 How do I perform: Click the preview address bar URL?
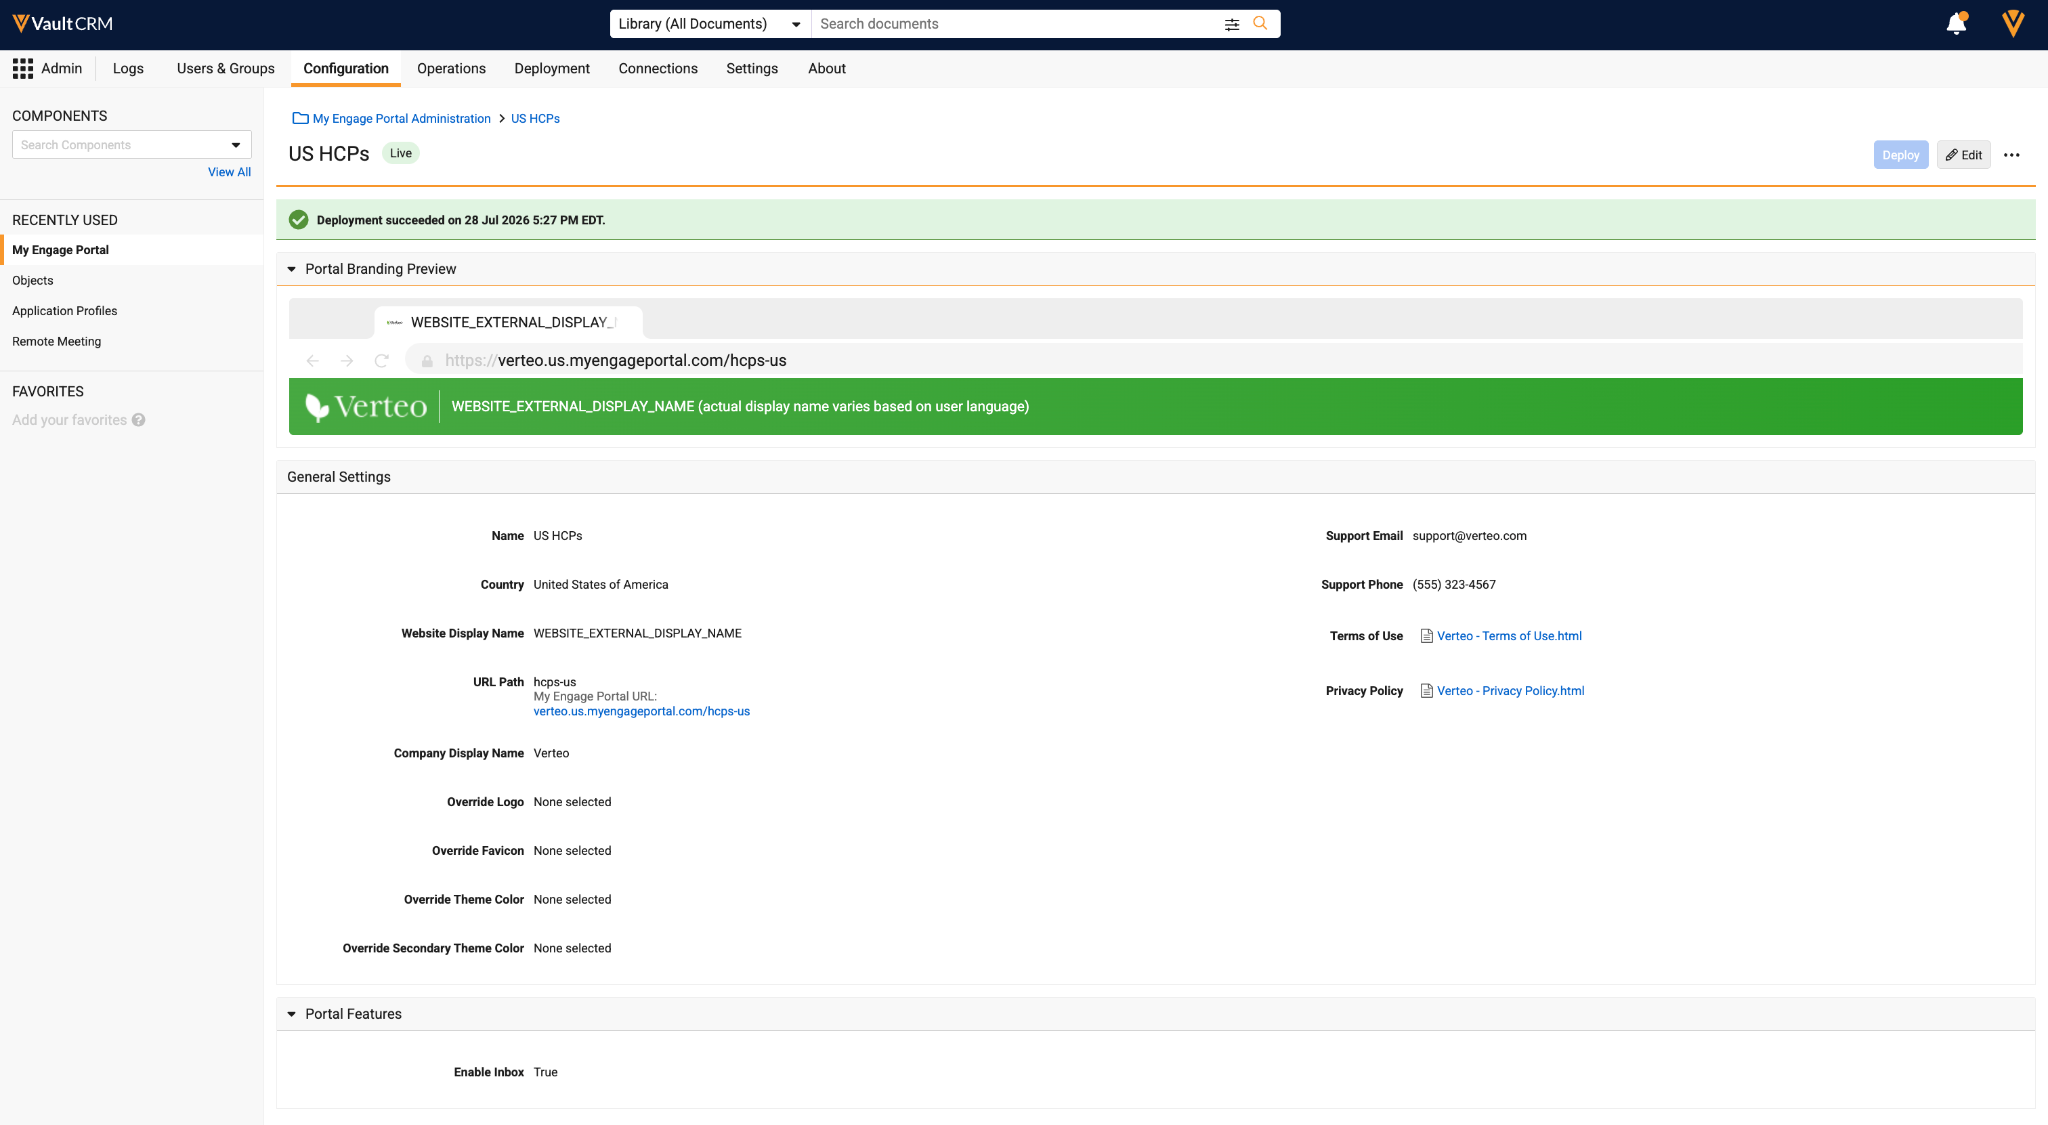click(616, 360)
